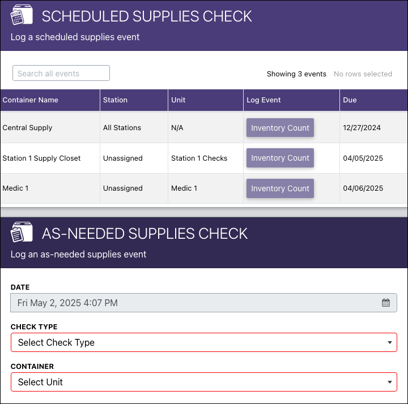This screenshot has height=404, width=408.
Task: Click the Date field showing Fri May 2, 2025
Action: (204, 303)
